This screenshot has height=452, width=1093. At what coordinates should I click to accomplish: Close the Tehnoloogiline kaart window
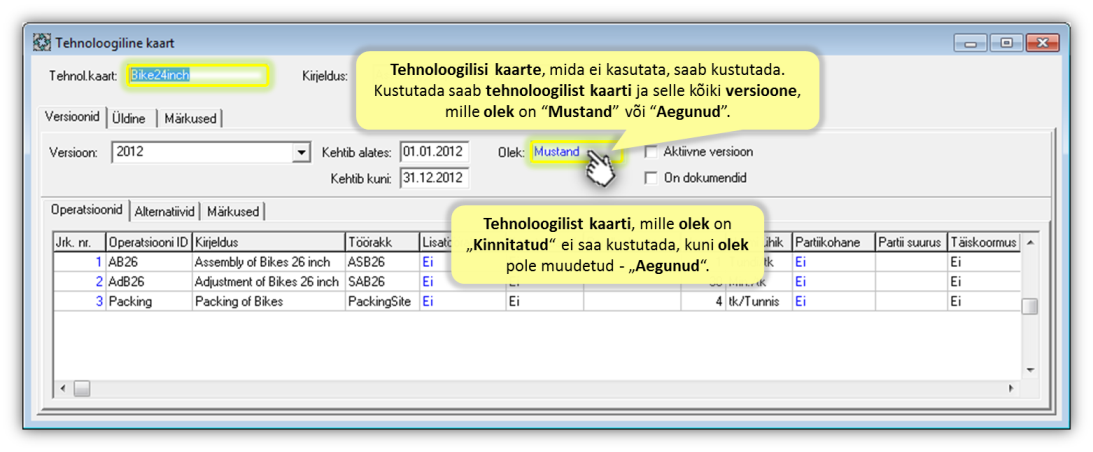[1042, 43]
